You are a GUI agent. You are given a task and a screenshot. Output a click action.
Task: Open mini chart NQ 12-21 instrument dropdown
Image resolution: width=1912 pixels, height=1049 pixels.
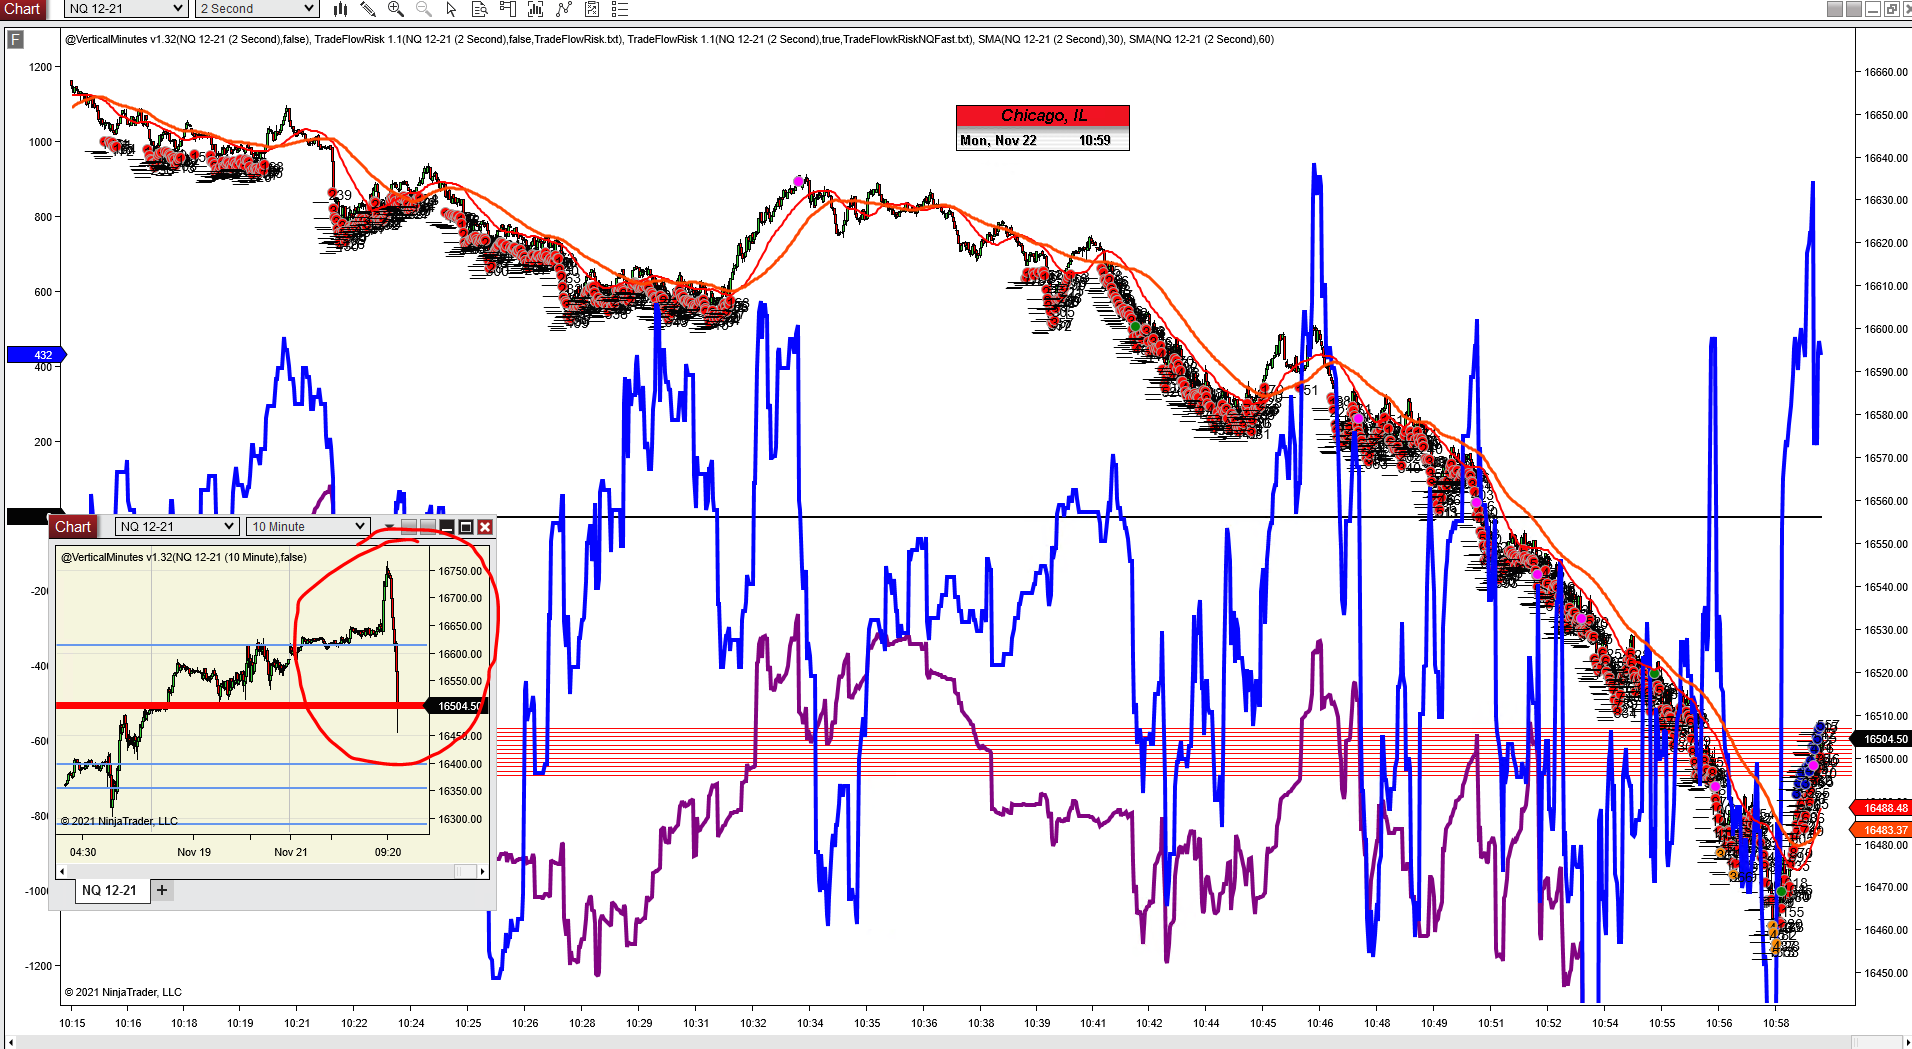(177, 527)
